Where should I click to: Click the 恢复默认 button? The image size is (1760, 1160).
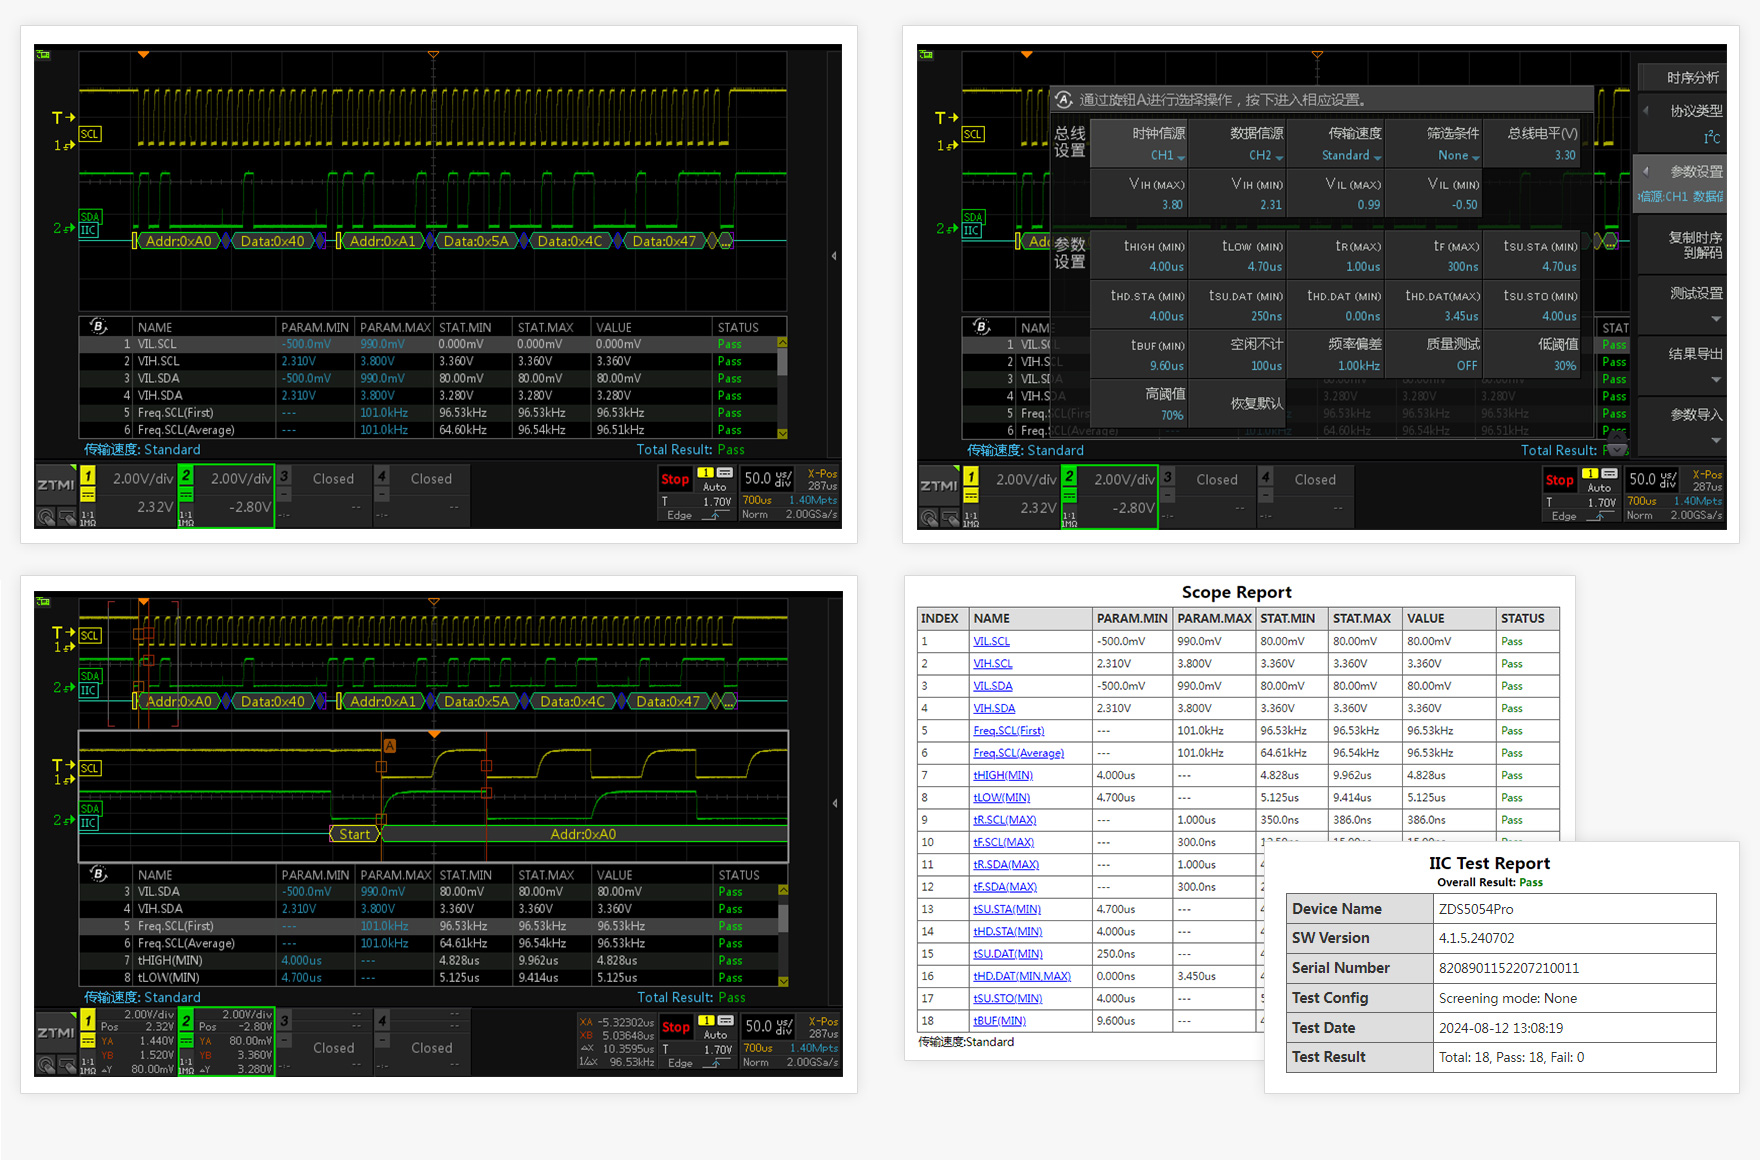[x=1256, y=404]
